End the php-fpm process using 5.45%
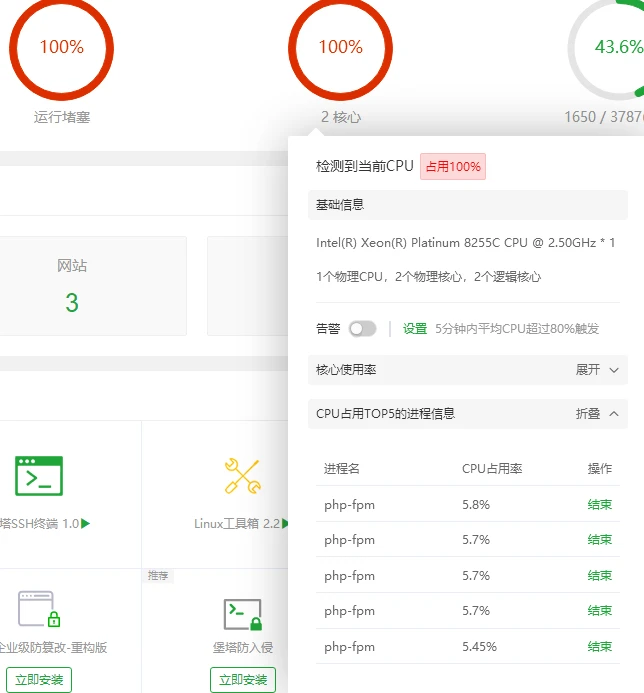Screen dimensions: 644x693 599,647
